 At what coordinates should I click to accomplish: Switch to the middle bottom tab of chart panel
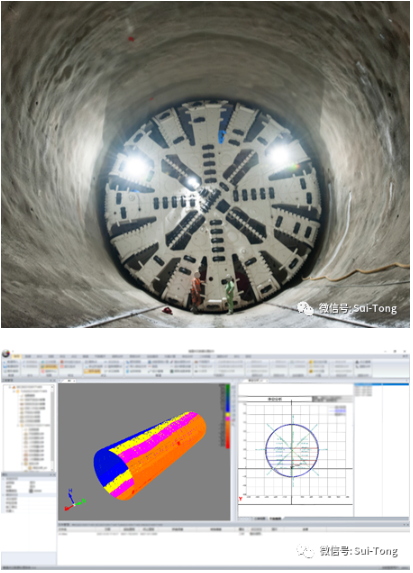(x=260, y=519)
